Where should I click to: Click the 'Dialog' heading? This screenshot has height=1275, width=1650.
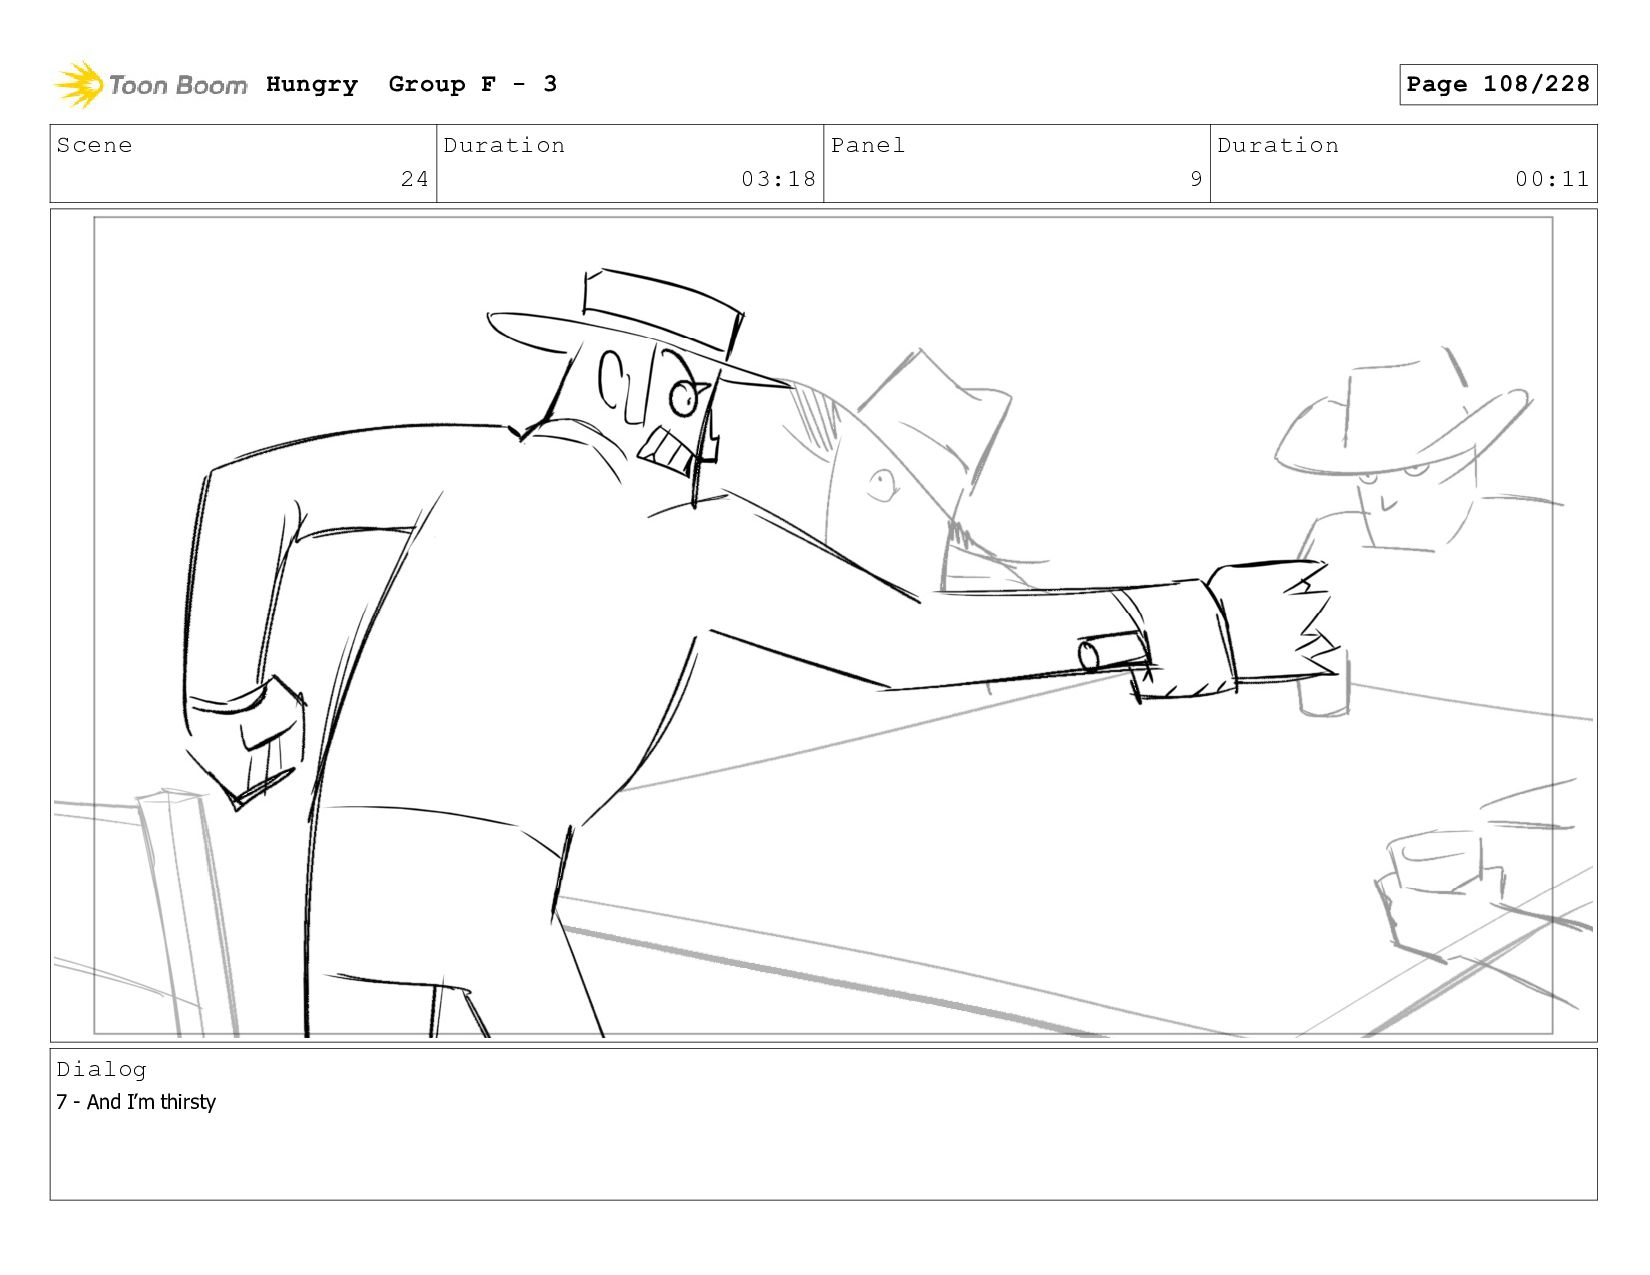point(101,1069)
